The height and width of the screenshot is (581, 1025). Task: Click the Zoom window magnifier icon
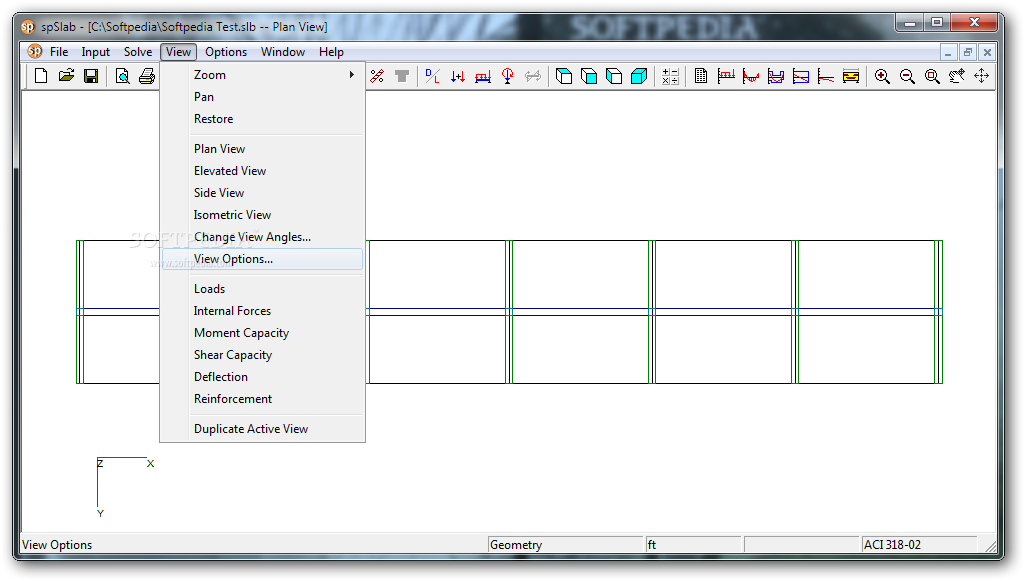tap(932, 76)
